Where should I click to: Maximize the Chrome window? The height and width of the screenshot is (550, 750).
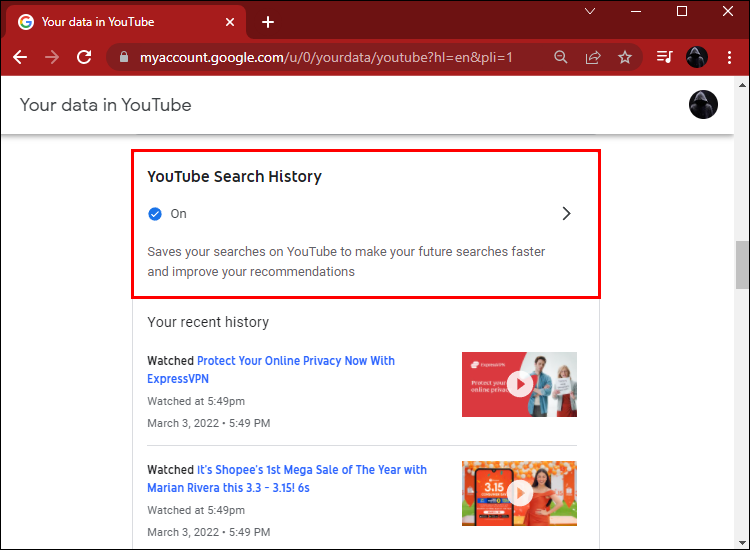coord(682,11)
